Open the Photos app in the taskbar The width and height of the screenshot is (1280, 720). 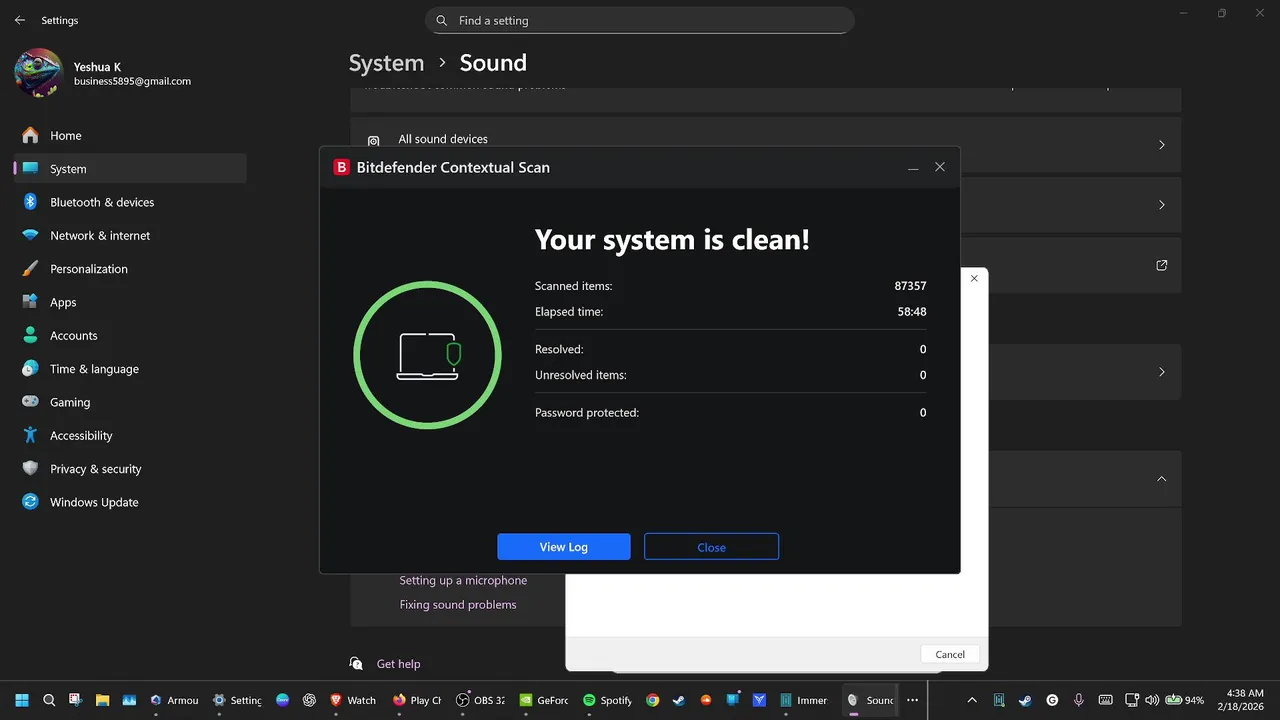pos(129,700)
